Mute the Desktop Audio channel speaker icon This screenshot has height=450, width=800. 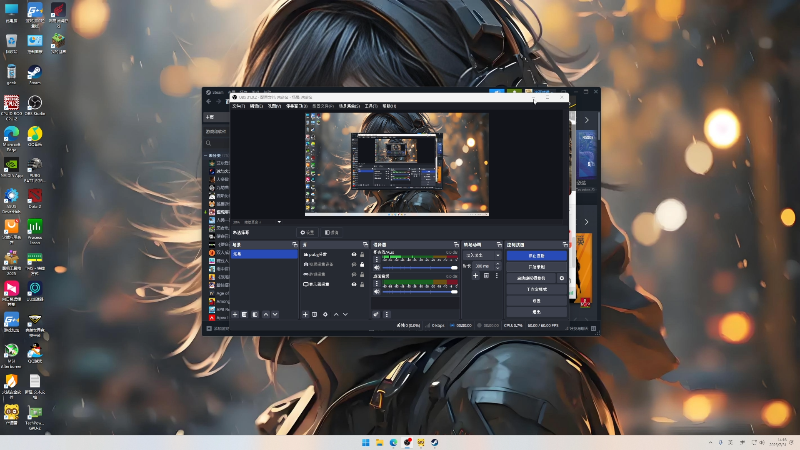(377, 292)
